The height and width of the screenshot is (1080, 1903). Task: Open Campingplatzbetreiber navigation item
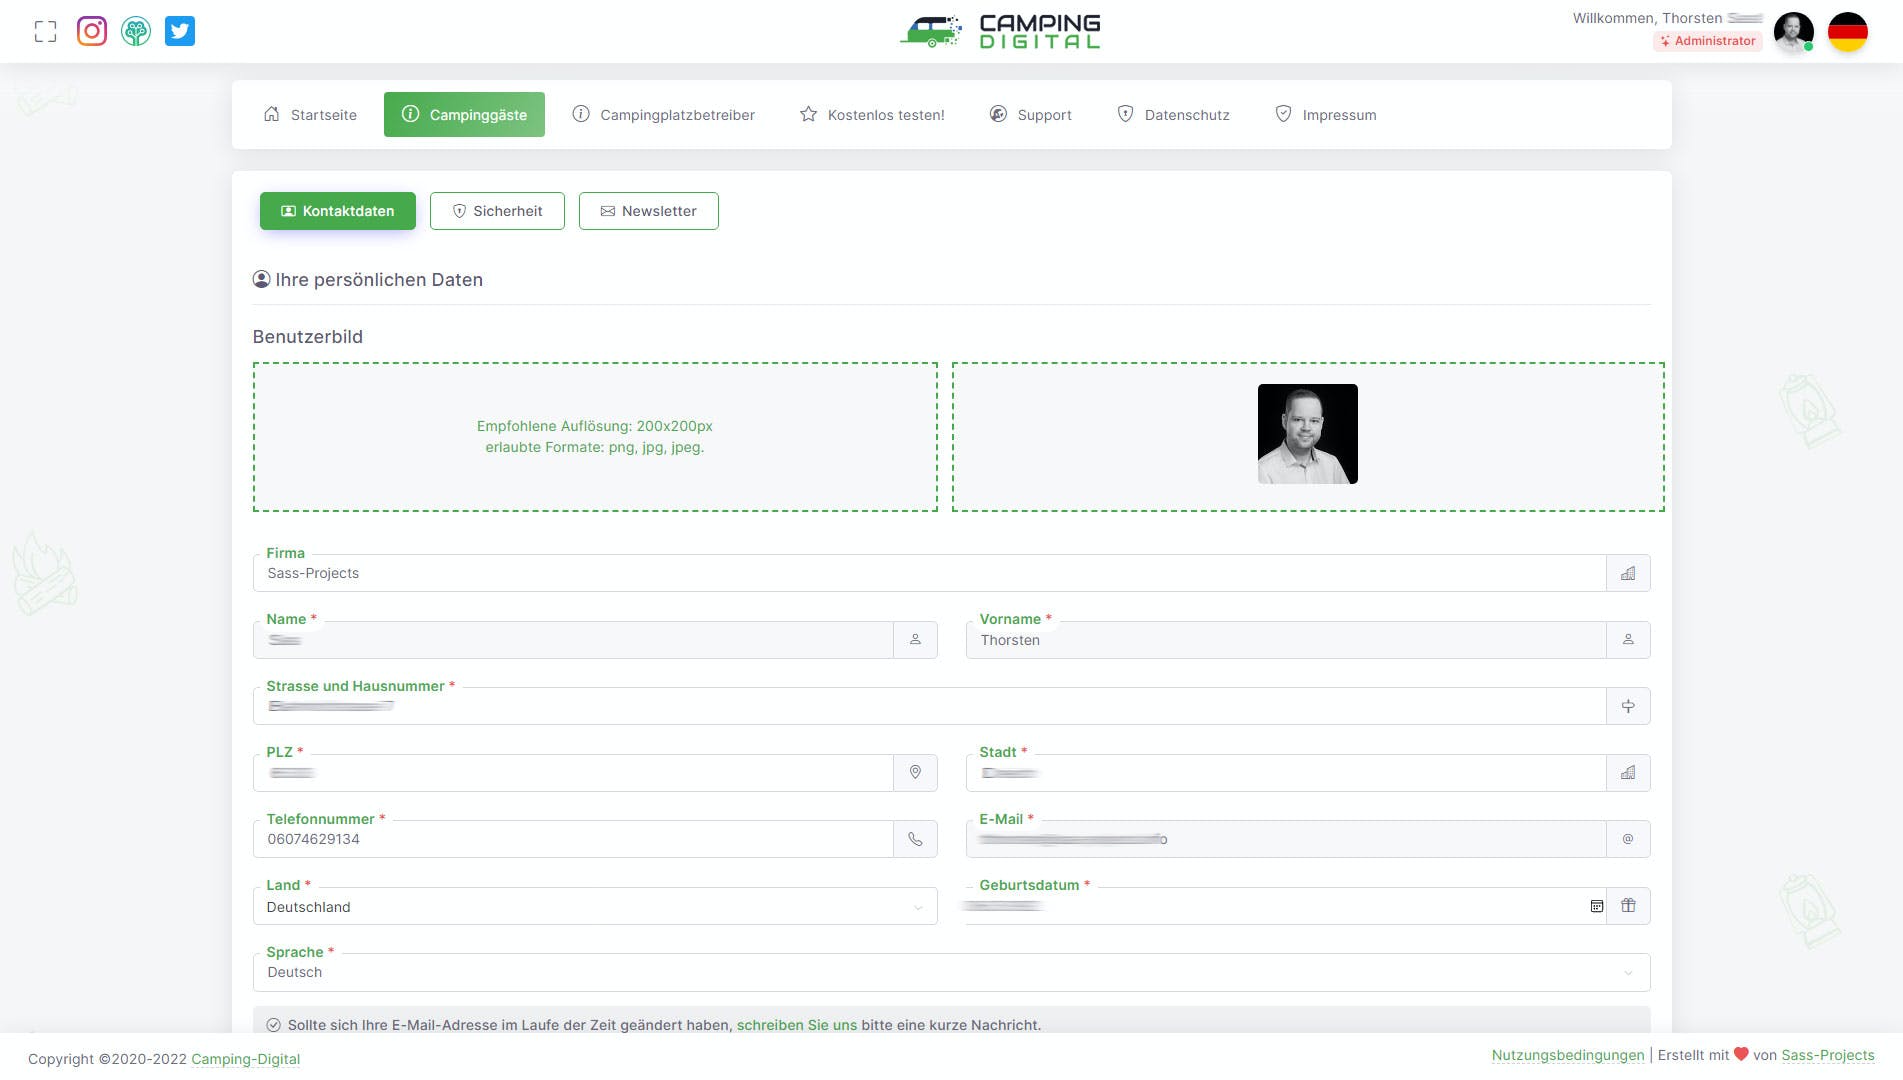[x=664, y=115]
